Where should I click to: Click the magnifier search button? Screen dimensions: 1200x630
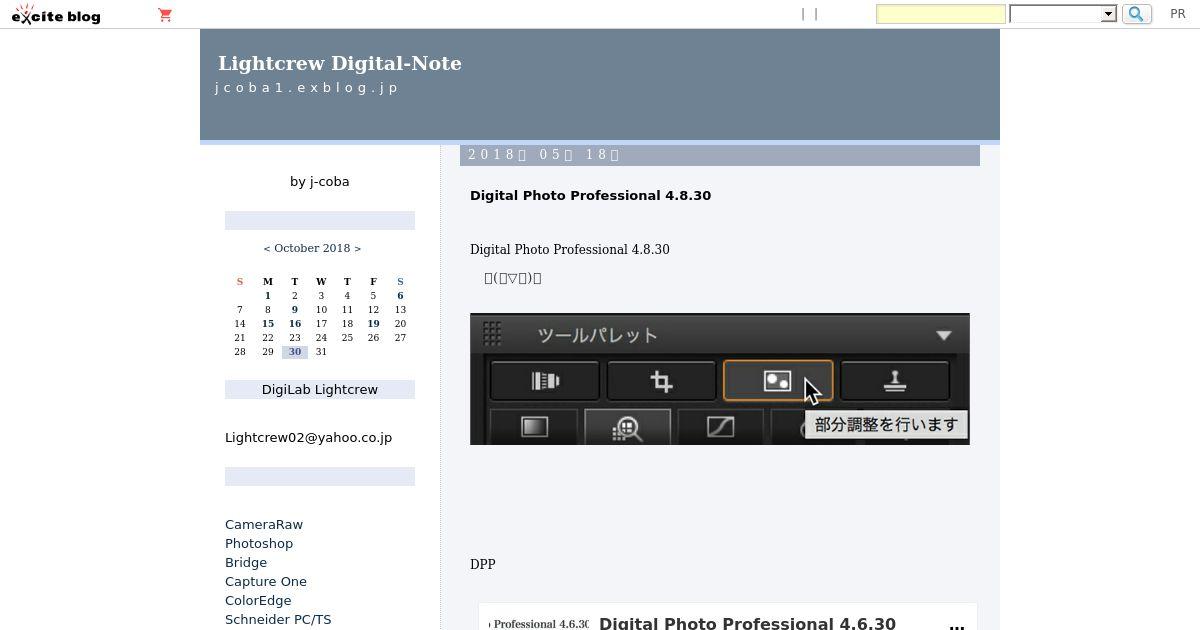[x=1136, y=14]
